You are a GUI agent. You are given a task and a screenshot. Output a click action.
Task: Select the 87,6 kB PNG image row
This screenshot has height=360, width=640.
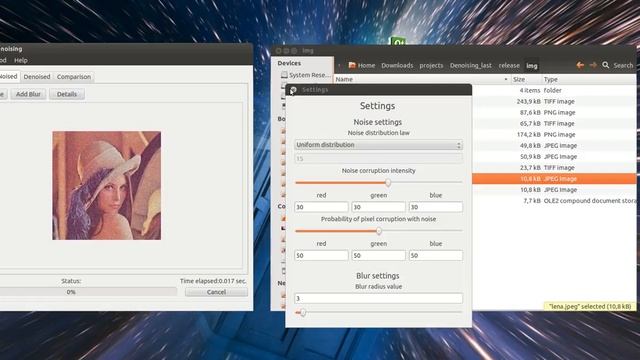point(554,112)
